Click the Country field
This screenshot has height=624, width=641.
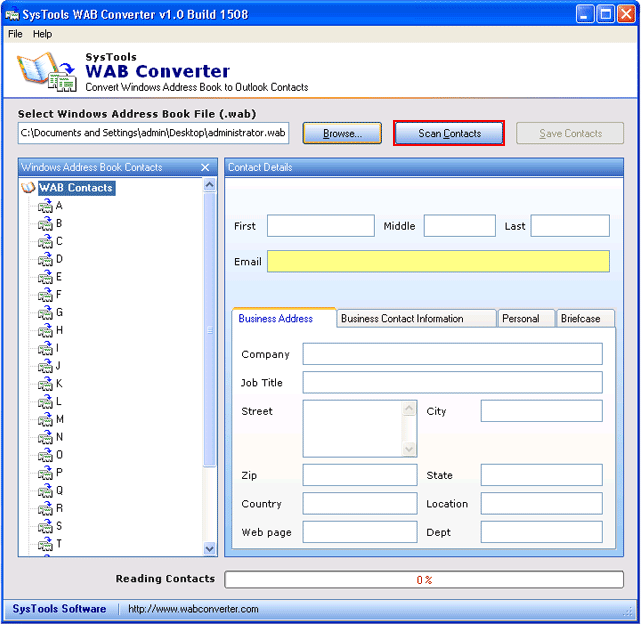[x=360, y=503]
